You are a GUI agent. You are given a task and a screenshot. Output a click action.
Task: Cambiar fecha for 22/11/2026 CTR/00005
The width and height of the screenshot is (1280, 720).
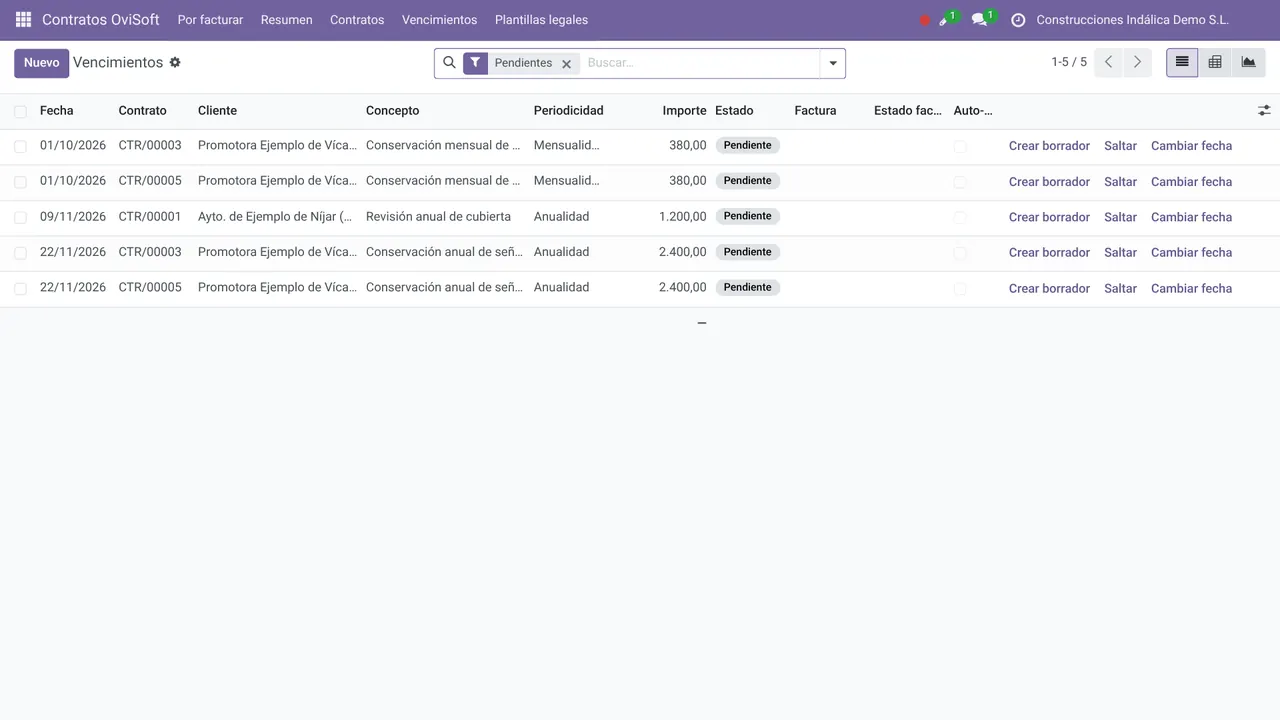[x=1191, y=288]
